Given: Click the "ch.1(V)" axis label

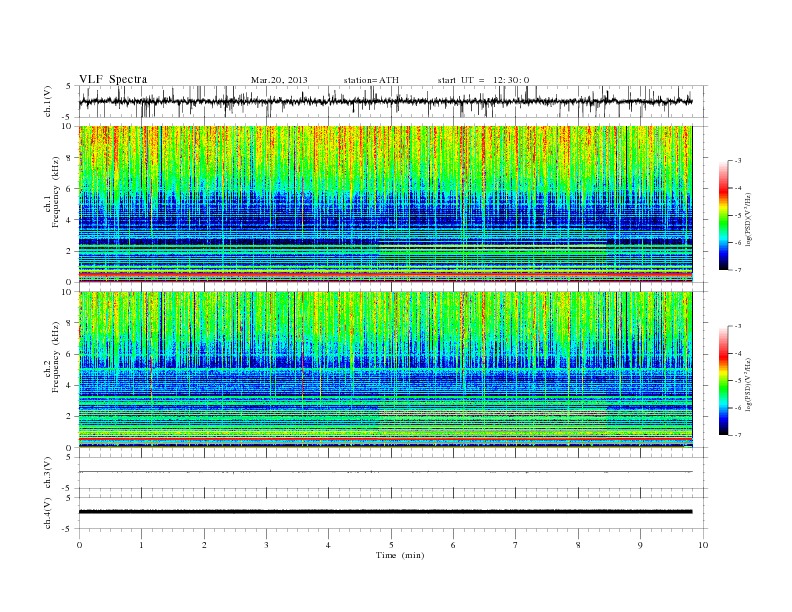Looking at the screenshot, I should point(48,101).
